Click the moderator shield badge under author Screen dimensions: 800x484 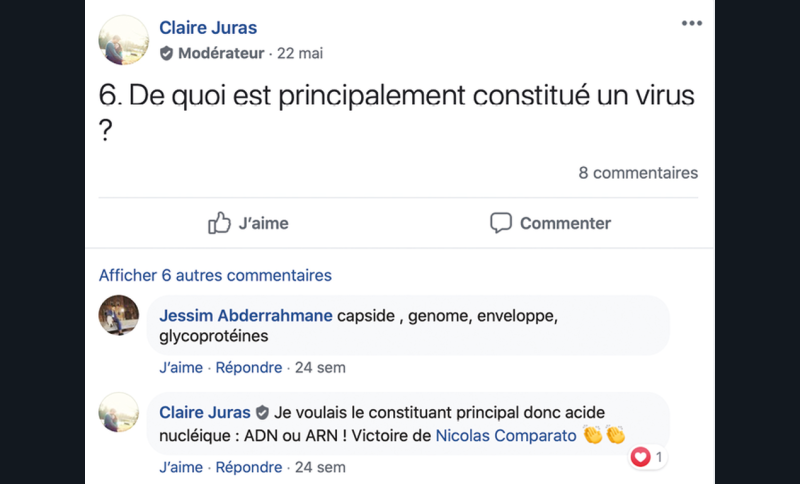pyautogui.click(x=167, y=53)
